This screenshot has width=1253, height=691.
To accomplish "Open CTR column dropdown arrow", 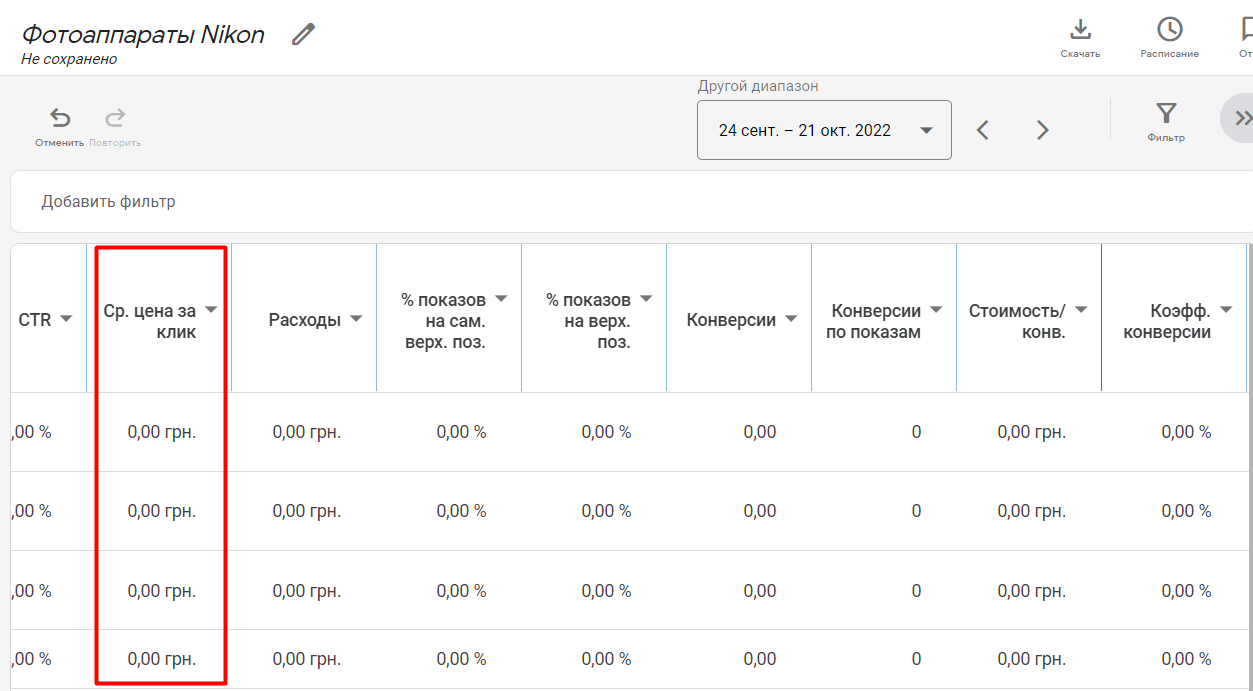I will pos(66,319).
